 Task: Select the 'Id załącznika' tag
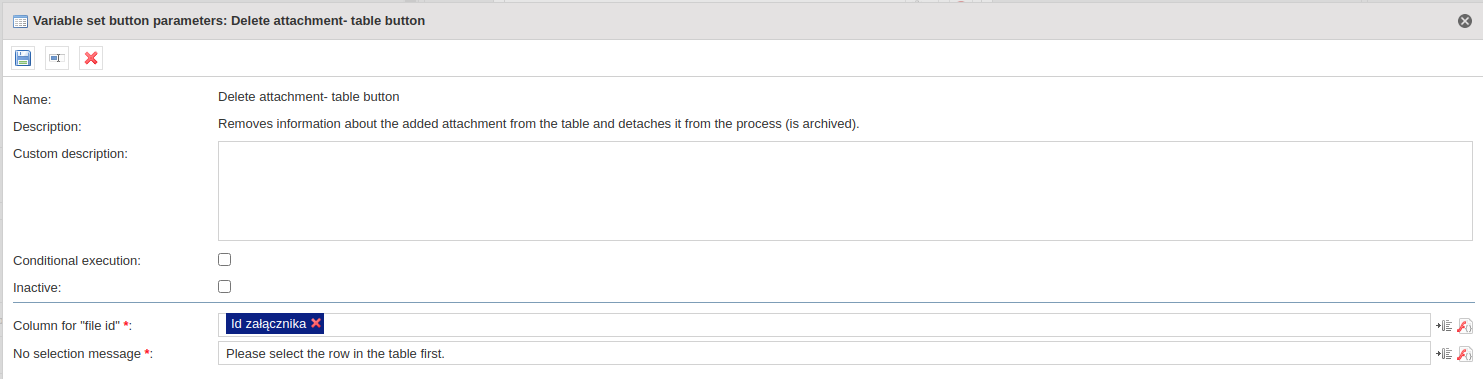(268, 323)
